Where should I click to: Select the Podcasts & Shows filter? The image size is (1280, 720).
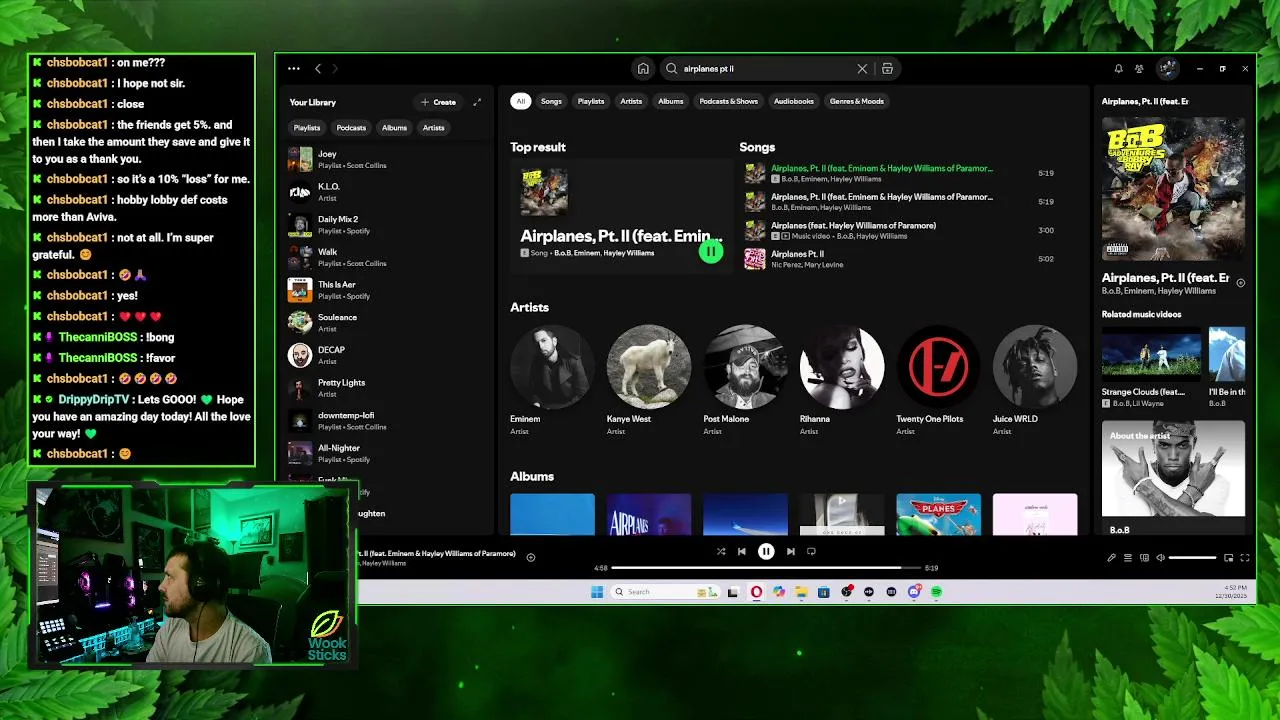click(x=728, y=101)
